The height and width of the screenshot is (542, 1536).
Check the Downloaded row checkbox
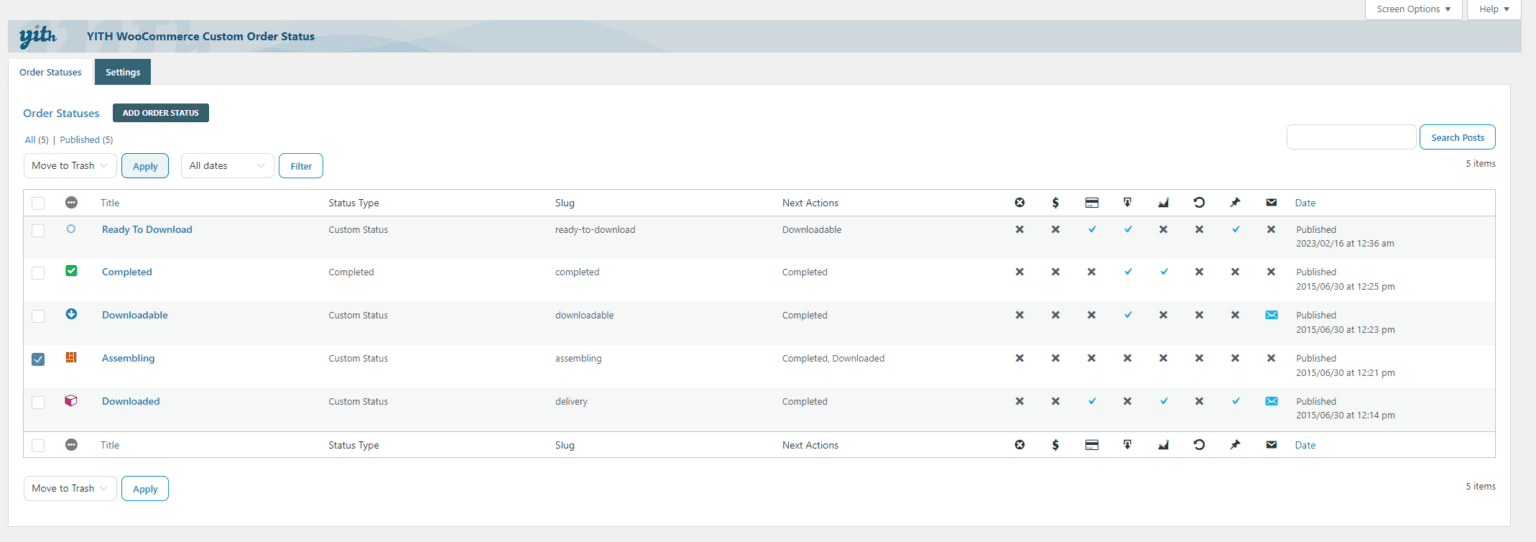point(38,402)
